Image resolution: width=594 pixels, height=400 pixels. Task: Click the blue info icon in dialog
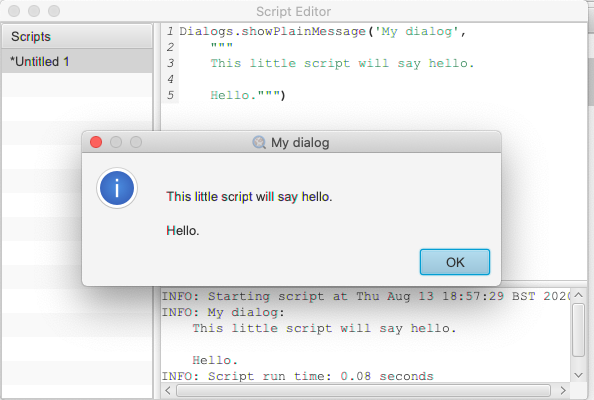(x=117, y=188)
